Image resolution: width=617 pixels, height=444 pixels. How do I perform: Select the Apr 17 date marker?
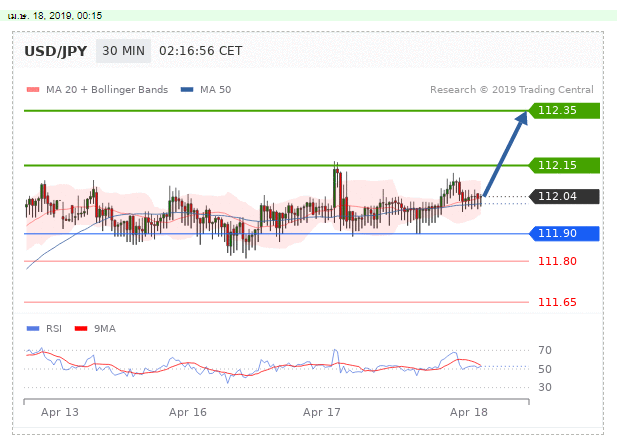click(321, 412)
